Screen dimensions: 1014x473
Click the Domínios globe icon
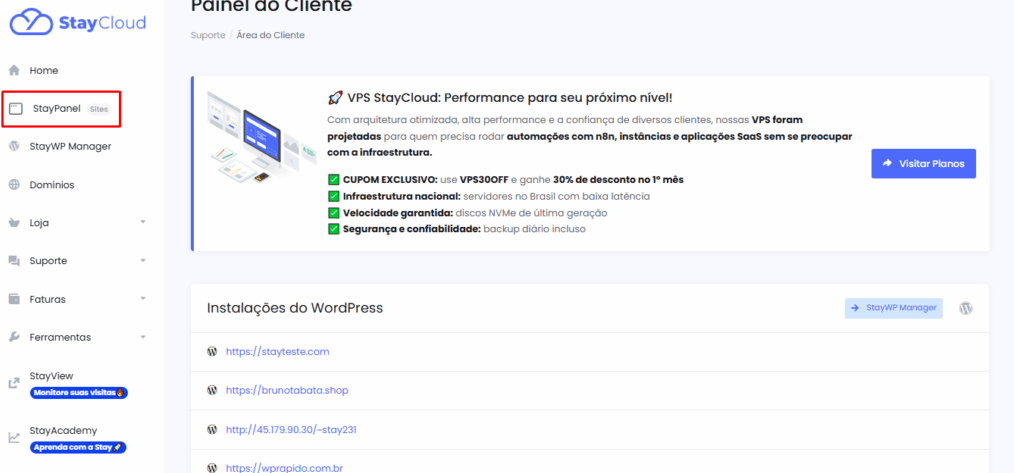click(x=14, y=185)
